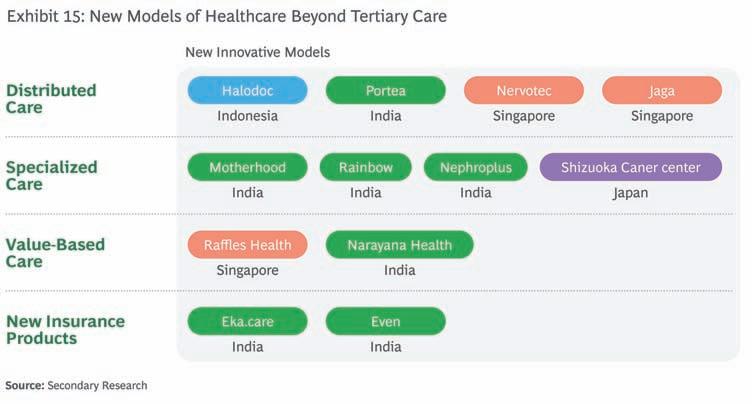Viewport: 752px width, 404px height.
Task: Click the blue Halodoc pill
Action: point(247,91)
